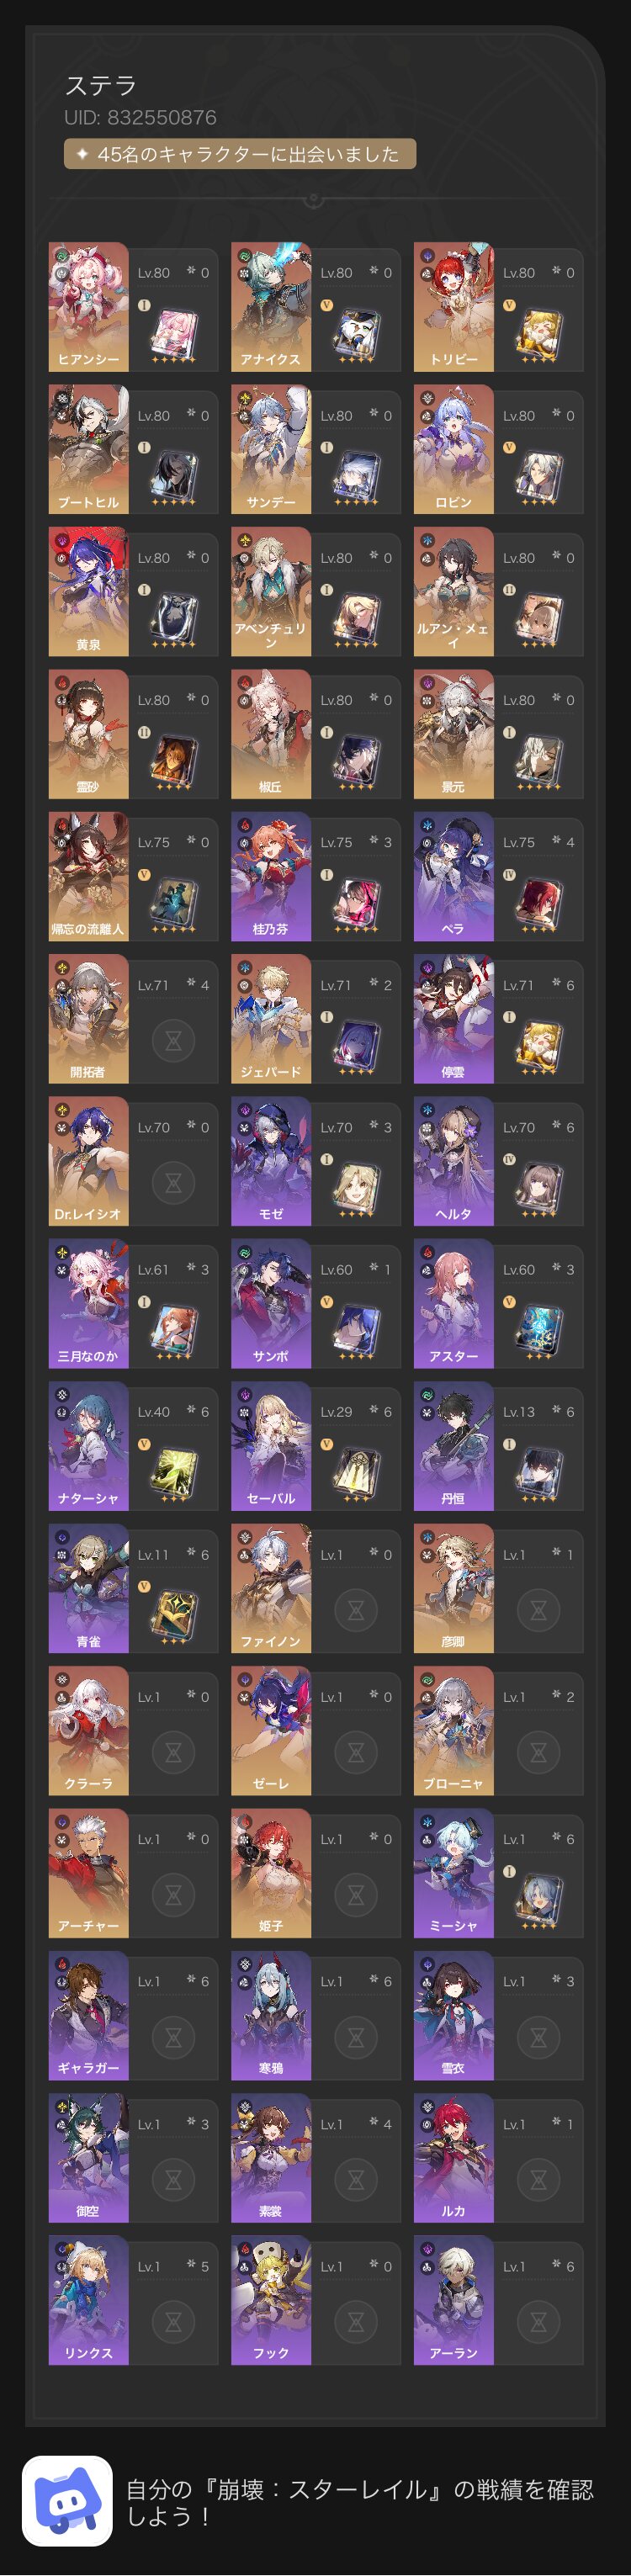Open ナターシャ's light cone icon

173,1474
